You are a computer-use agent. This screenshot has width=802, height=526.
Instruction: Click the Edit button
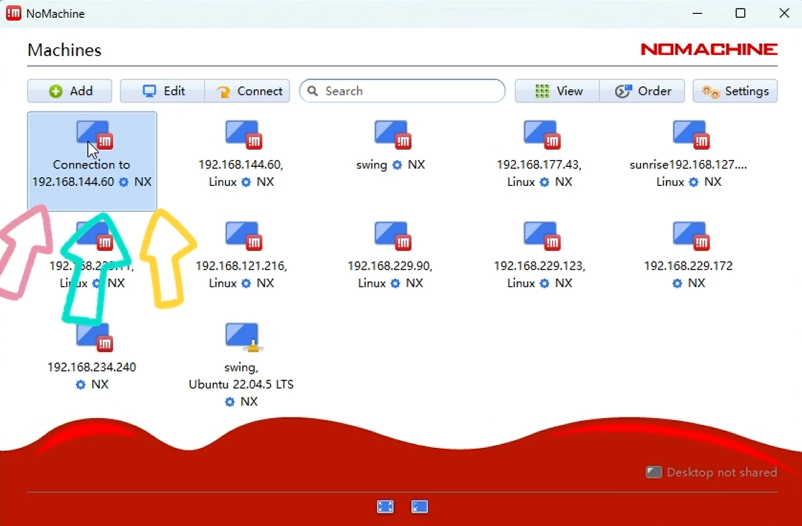163,91
